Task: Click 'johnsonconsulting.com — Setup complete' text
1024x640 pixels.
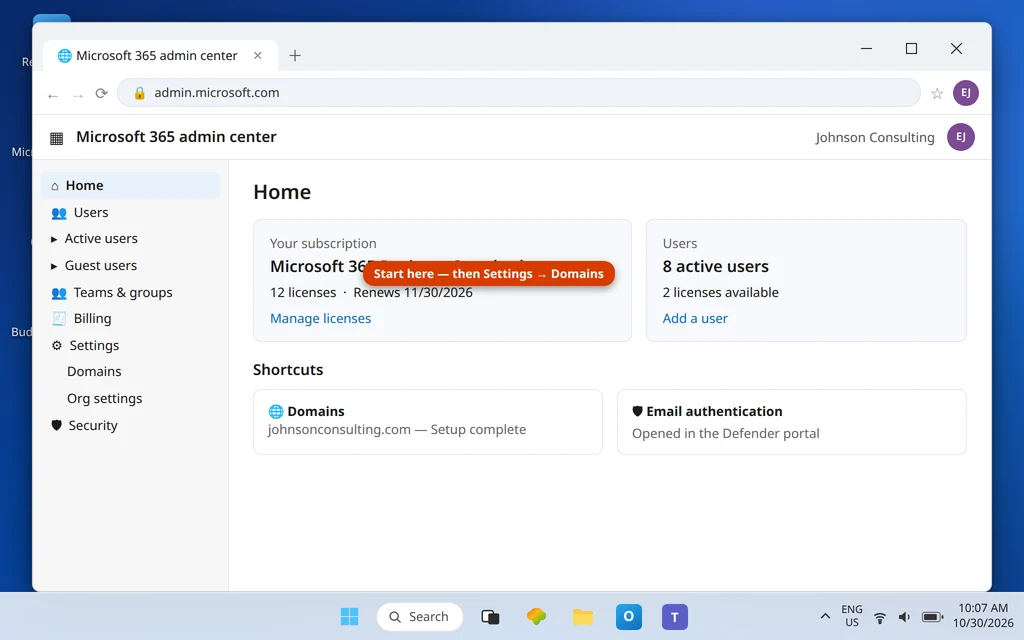Action: [396, 430]
